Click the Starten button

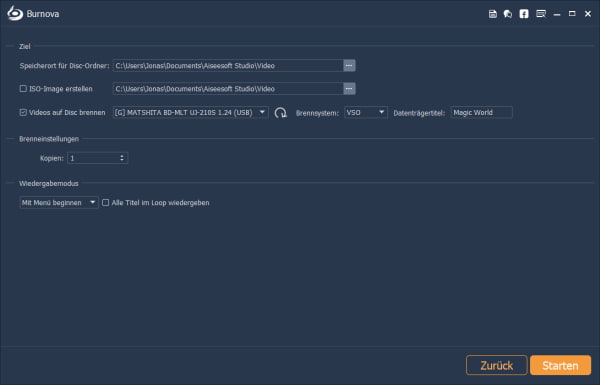tap(560, 365)
